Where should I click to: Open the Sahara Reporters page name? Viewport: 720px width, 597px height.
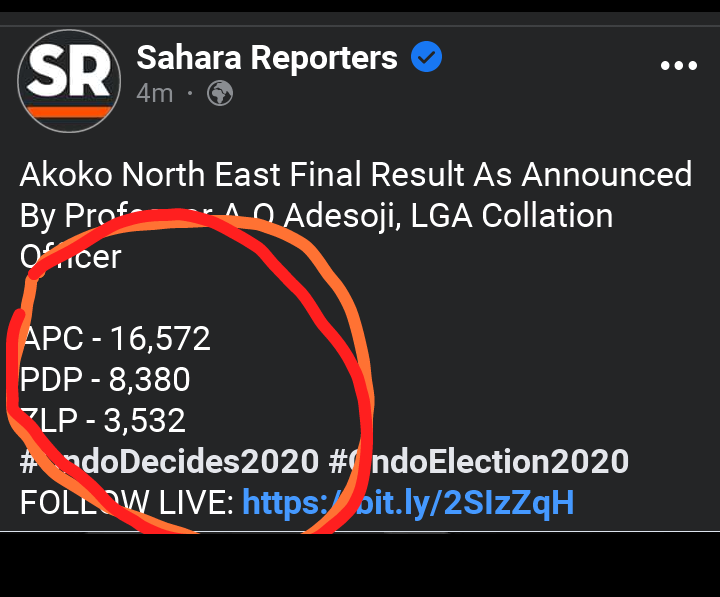click(267, 58)
